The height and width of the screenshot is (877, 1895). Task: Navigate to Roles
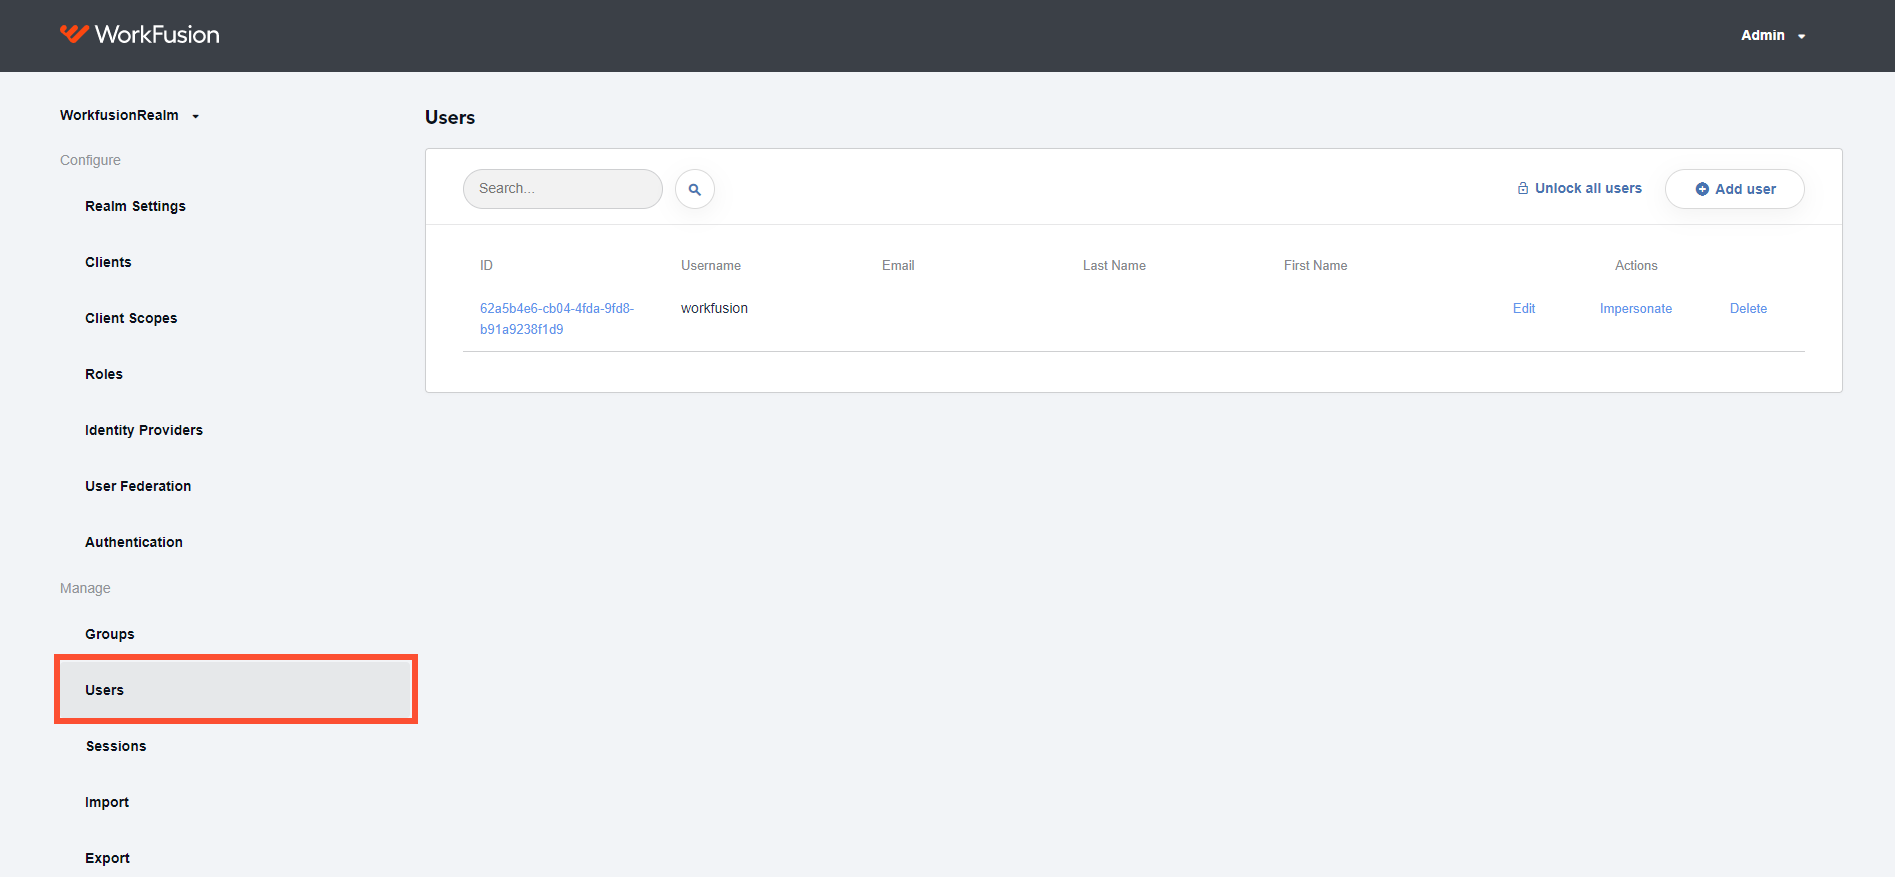tap(104, 374)
